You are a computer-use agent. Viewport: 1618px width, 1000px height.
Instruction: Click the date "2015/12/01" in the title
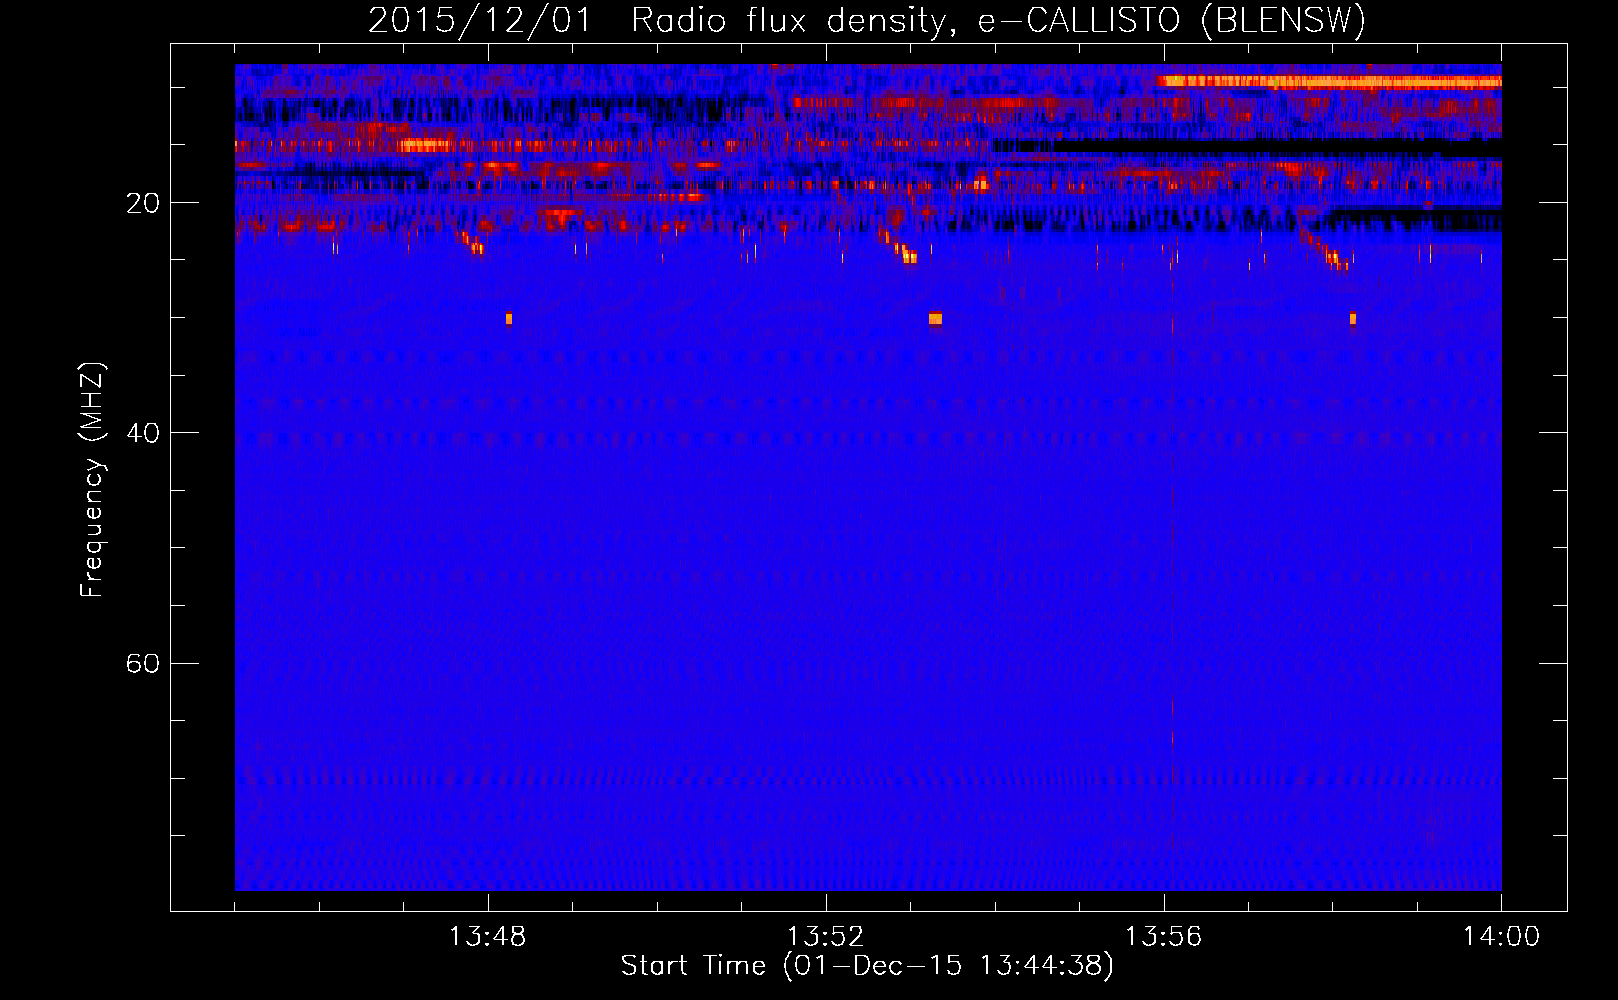point(481,21)
